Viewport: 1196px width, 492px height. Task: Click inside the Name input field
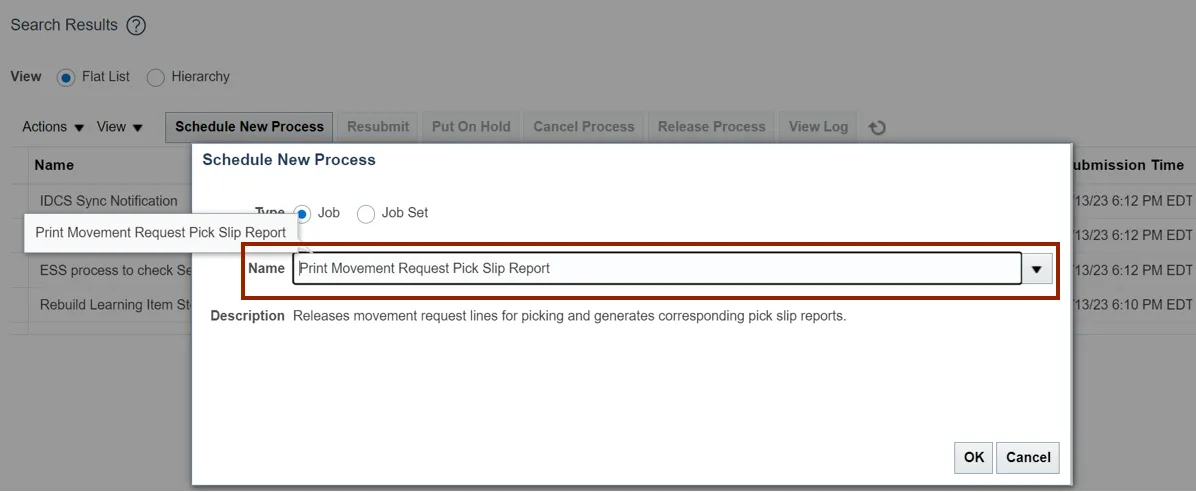tap(656, 269)
